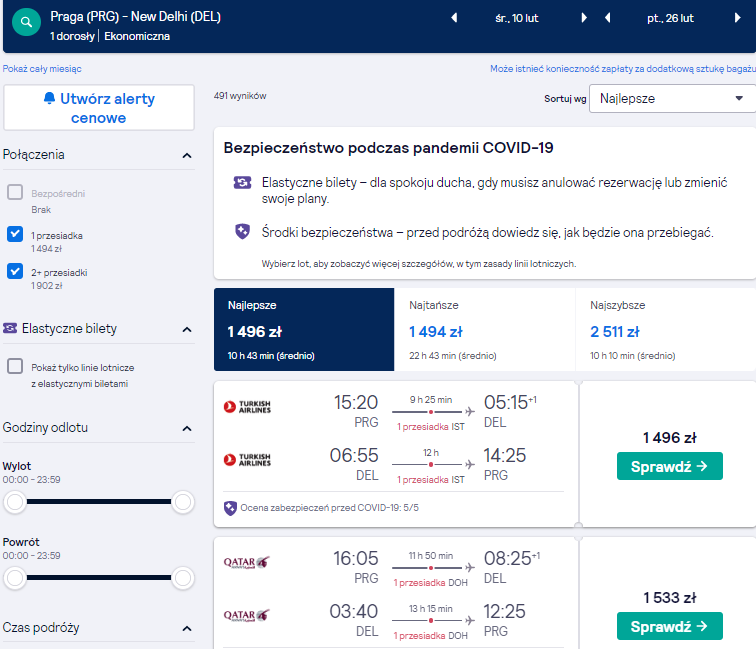Go to next departure date arrow
The width and height of the screenshot is (756, 649).
click(x=584, y=18)
